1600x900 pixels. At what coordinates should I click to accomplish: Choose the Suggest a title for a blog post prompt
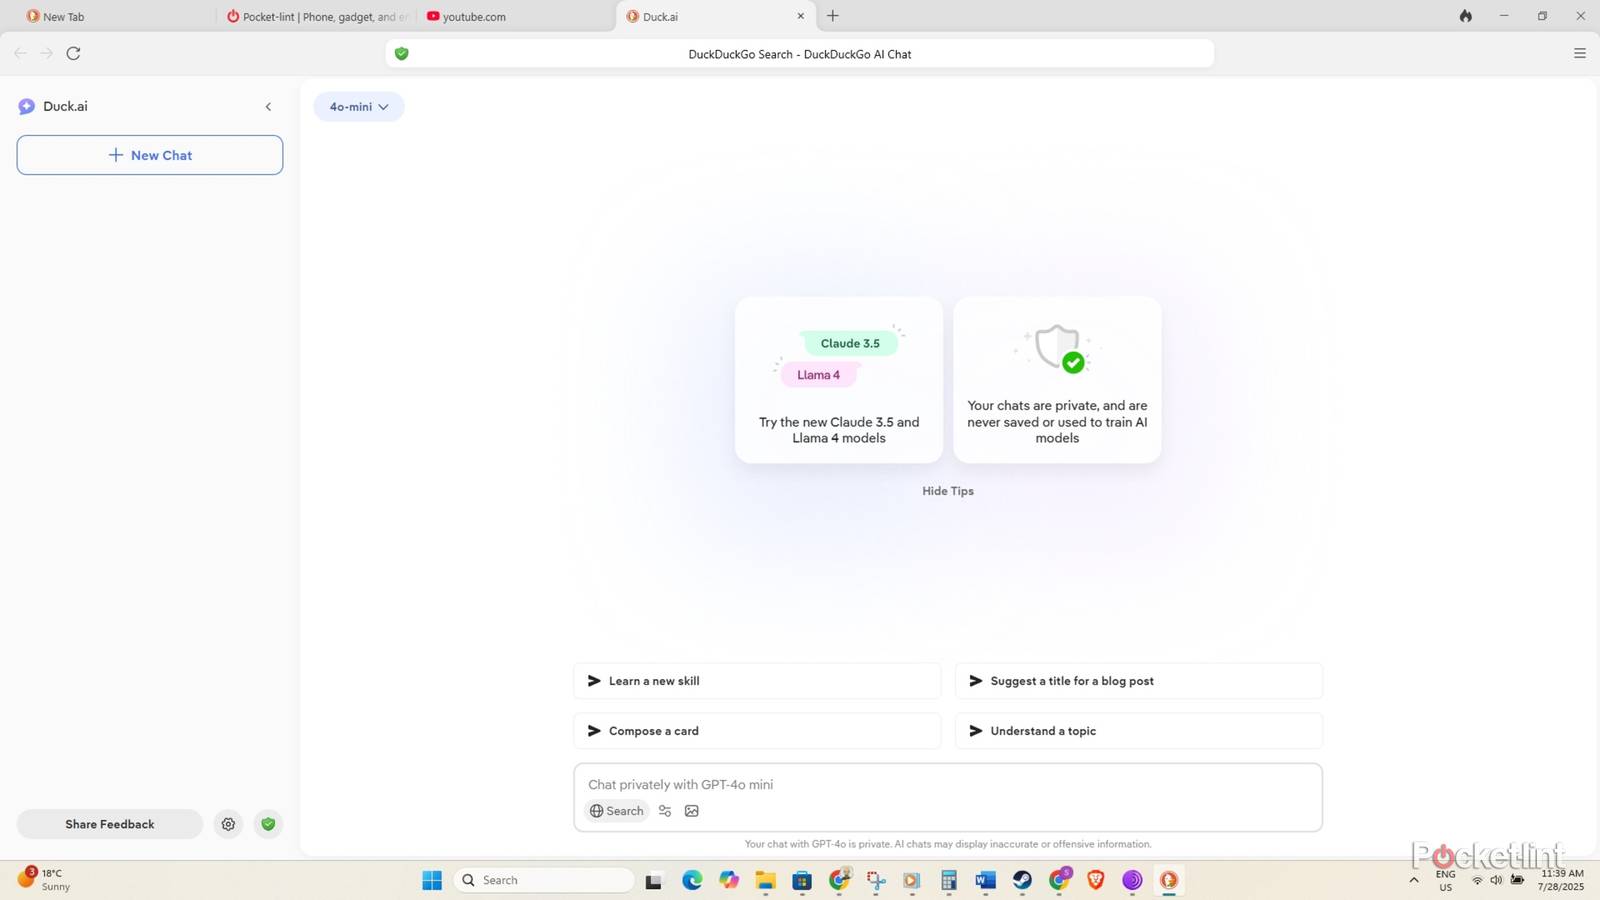point(1139,681)
